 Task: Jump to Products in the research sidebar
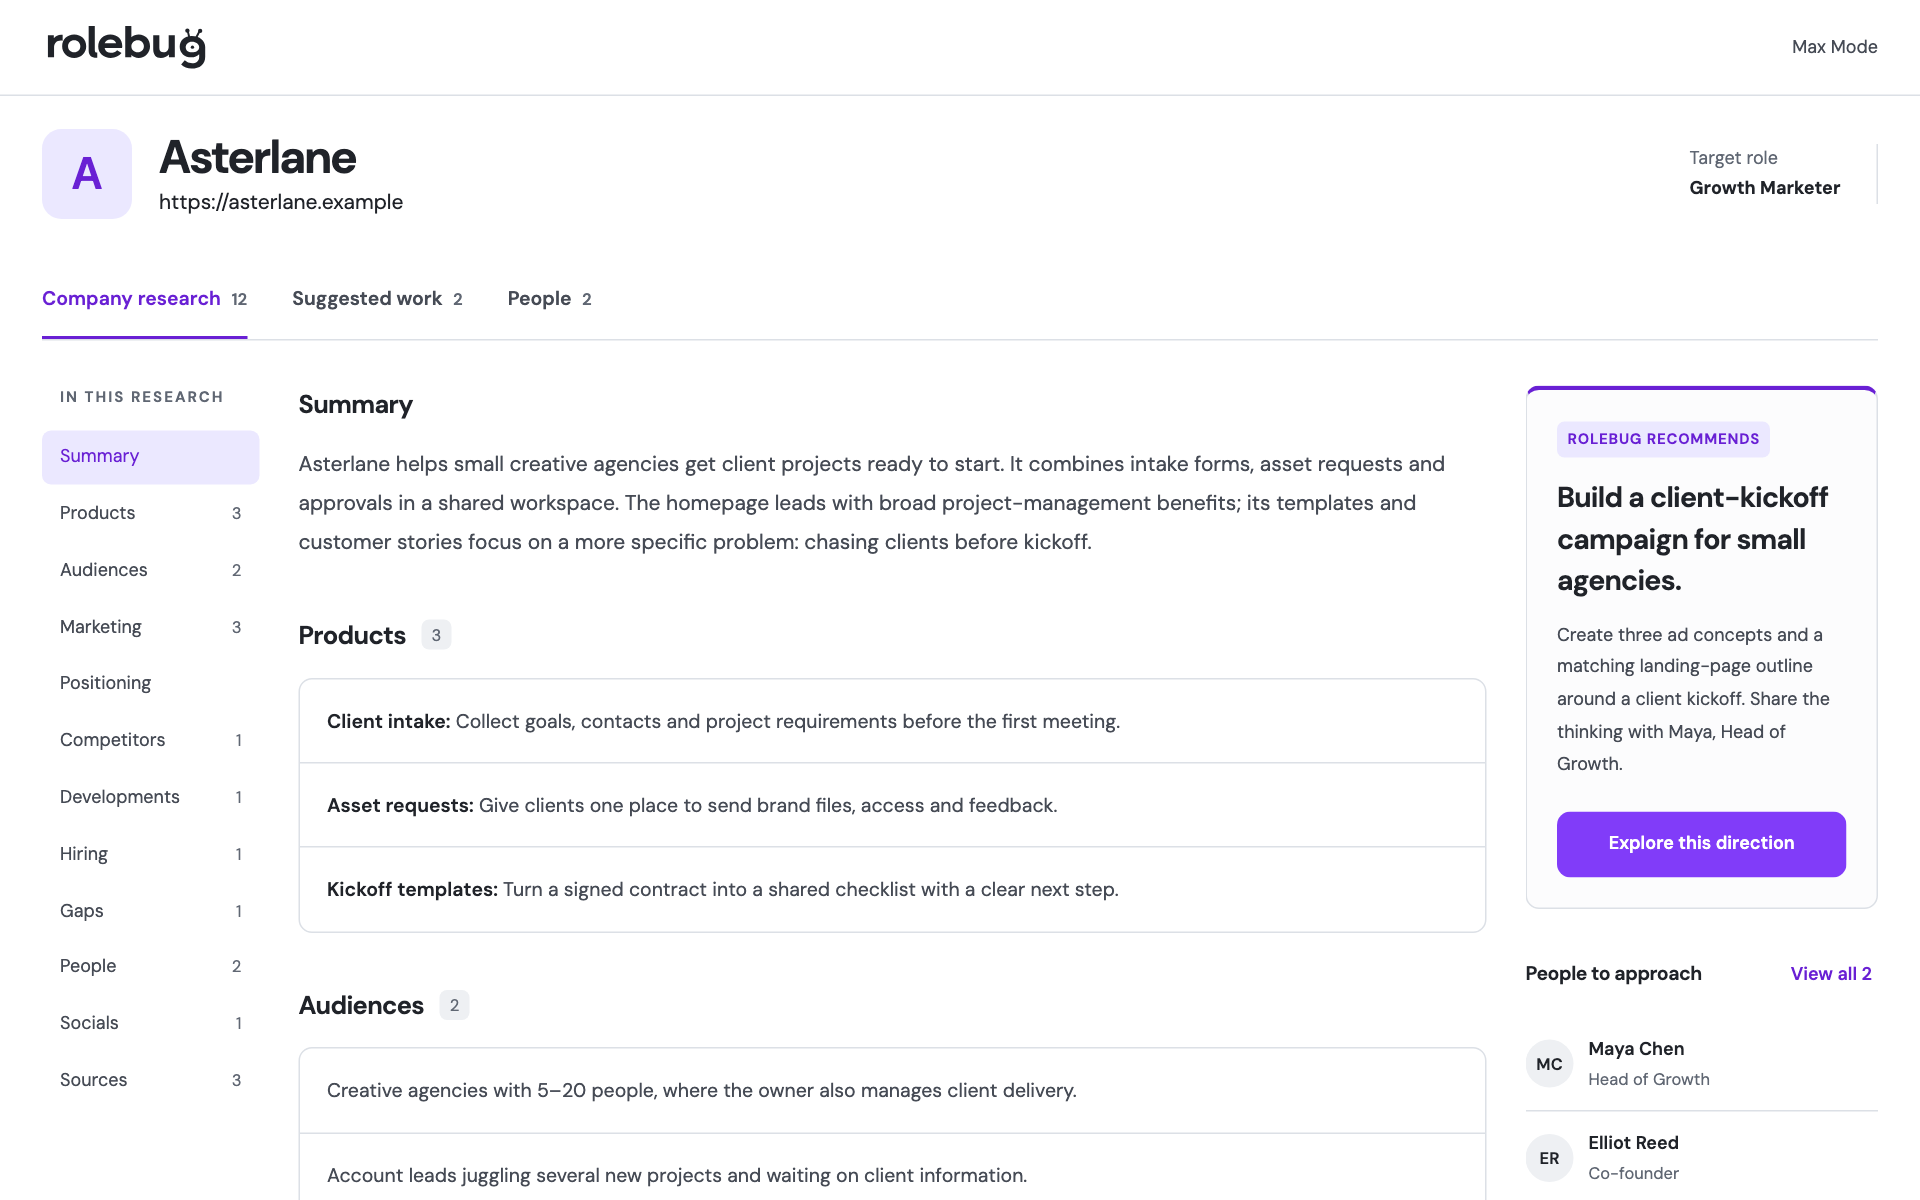(151, 513)
